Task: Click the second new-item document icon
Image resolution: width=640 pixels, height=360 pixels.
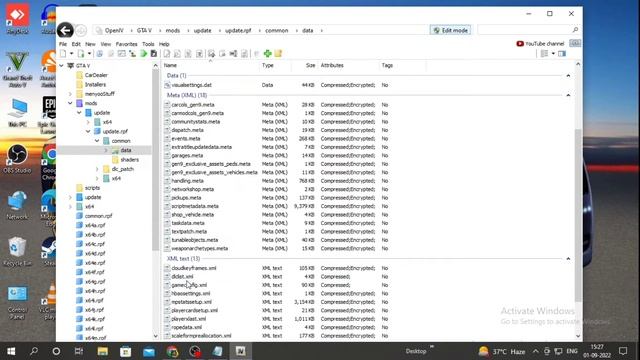Action: (81, 53)
